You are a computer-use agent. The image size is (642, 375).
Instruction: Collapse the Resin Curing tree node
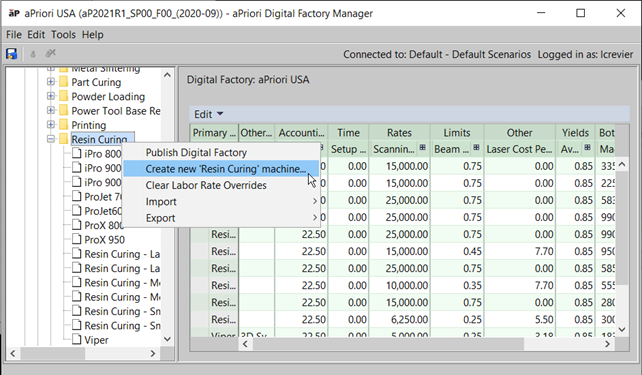pyautogui.click(x=51, y=139)
